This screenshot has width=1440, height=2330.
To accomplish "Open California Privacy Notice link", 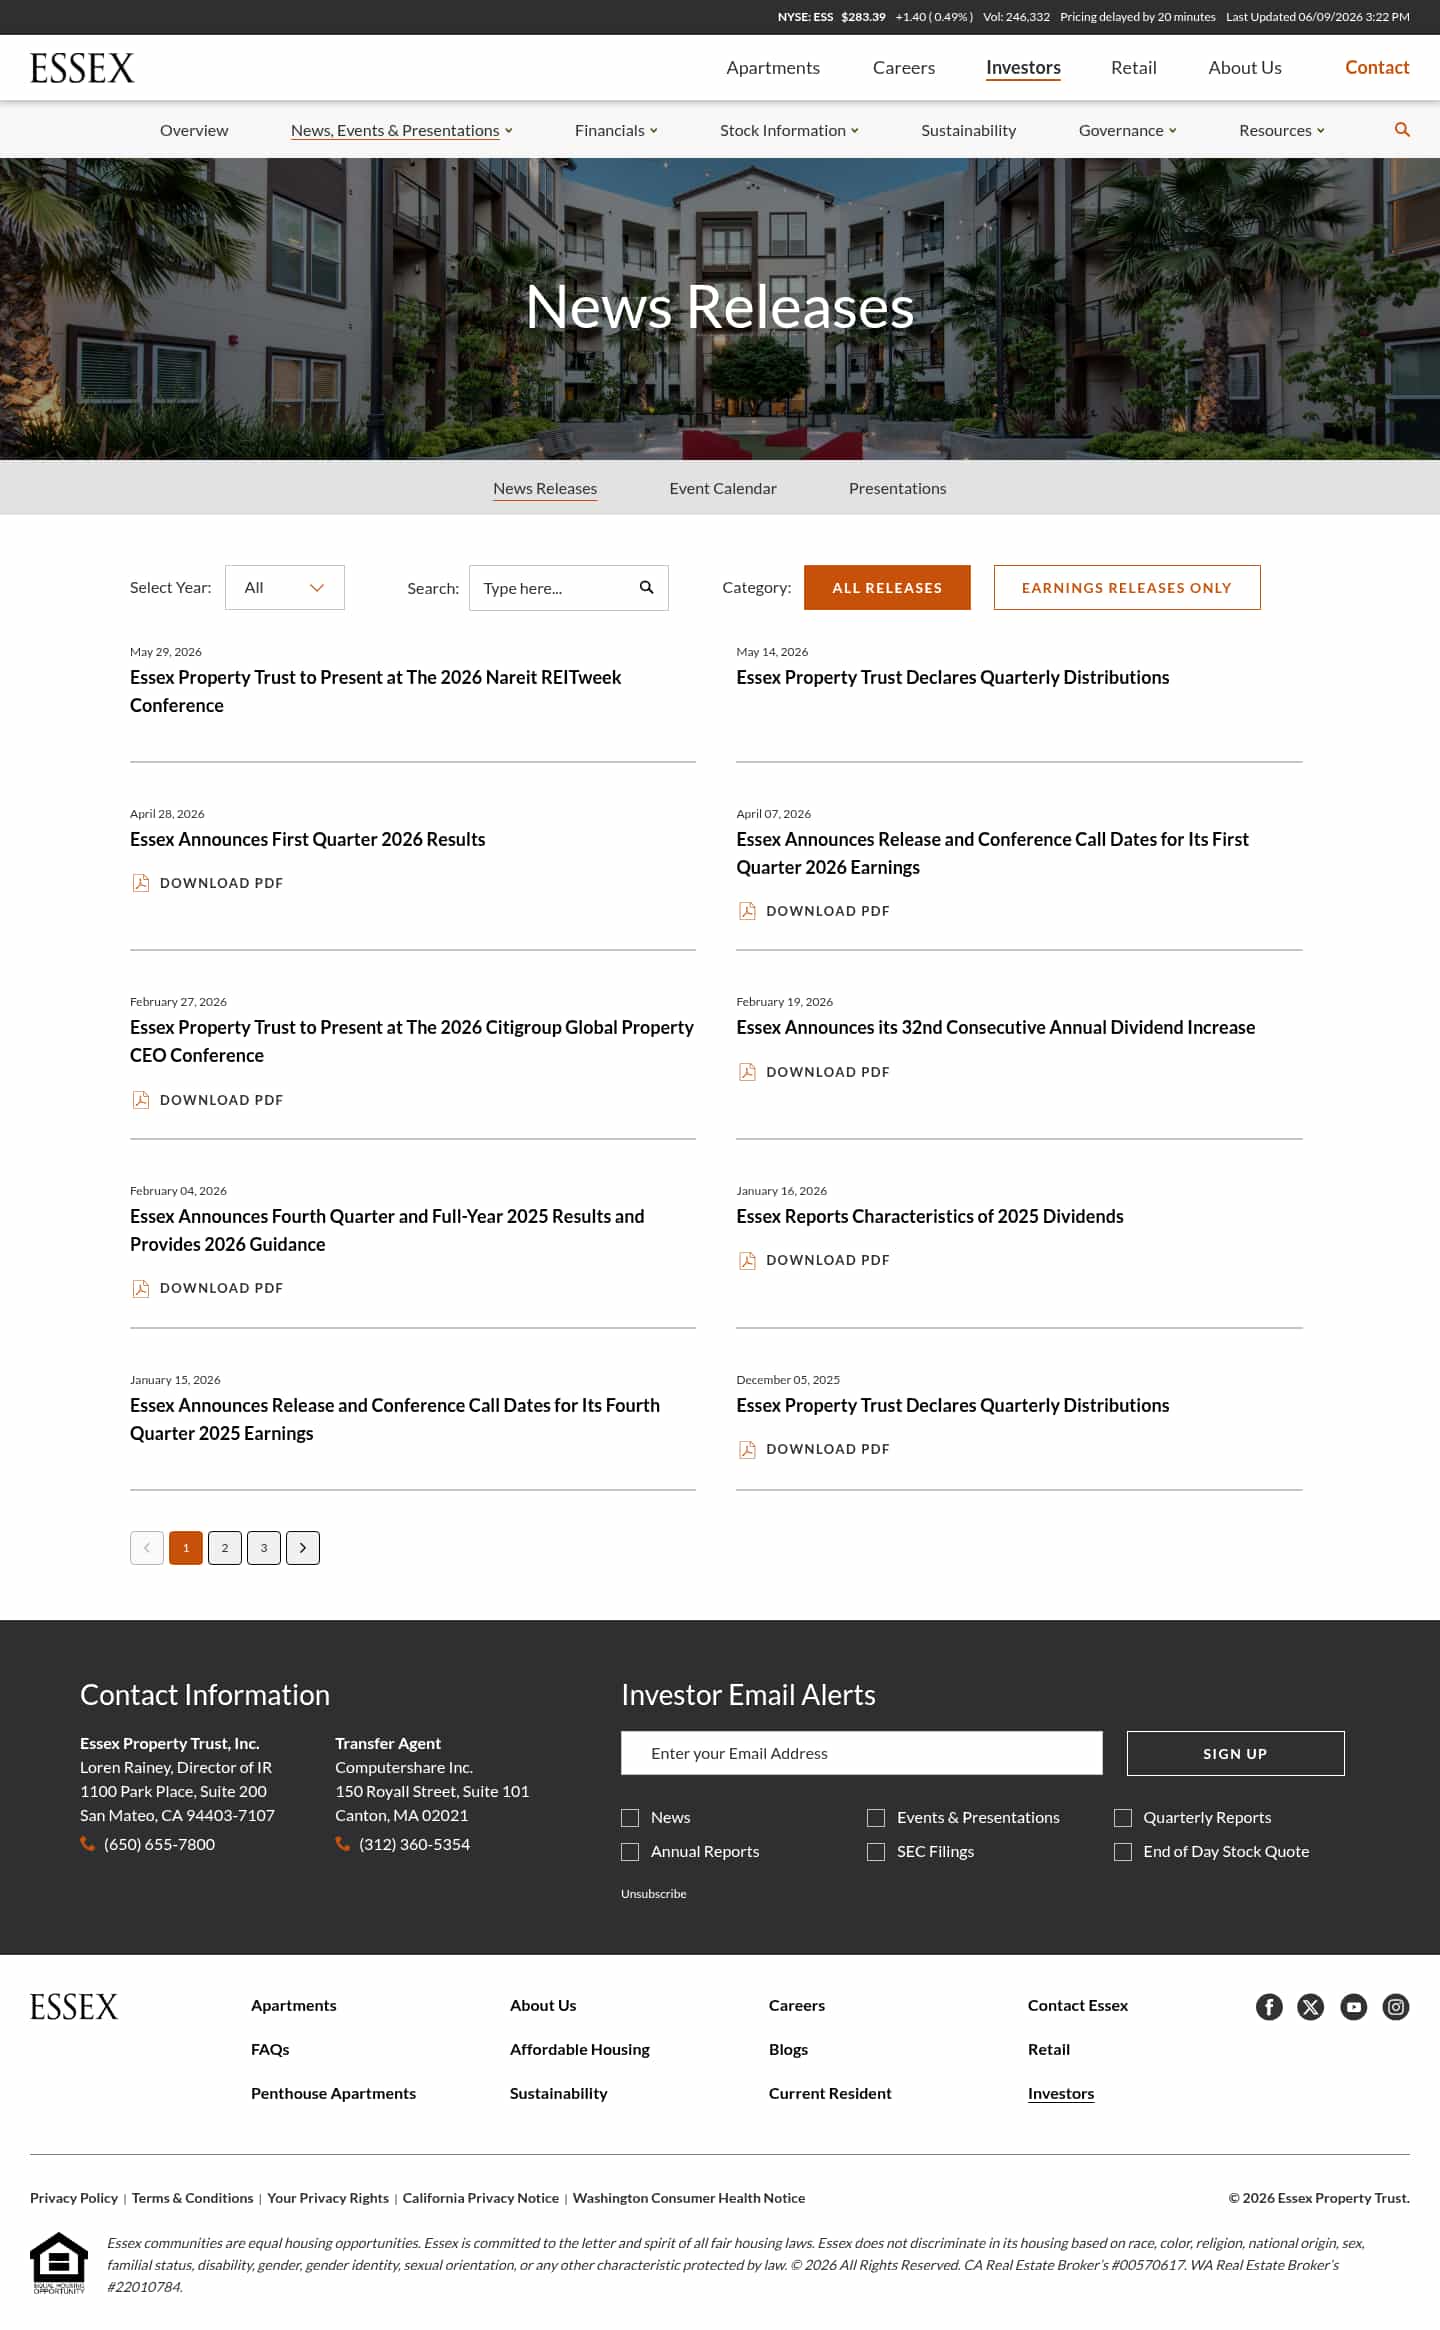I will [x=481, y=2198].
